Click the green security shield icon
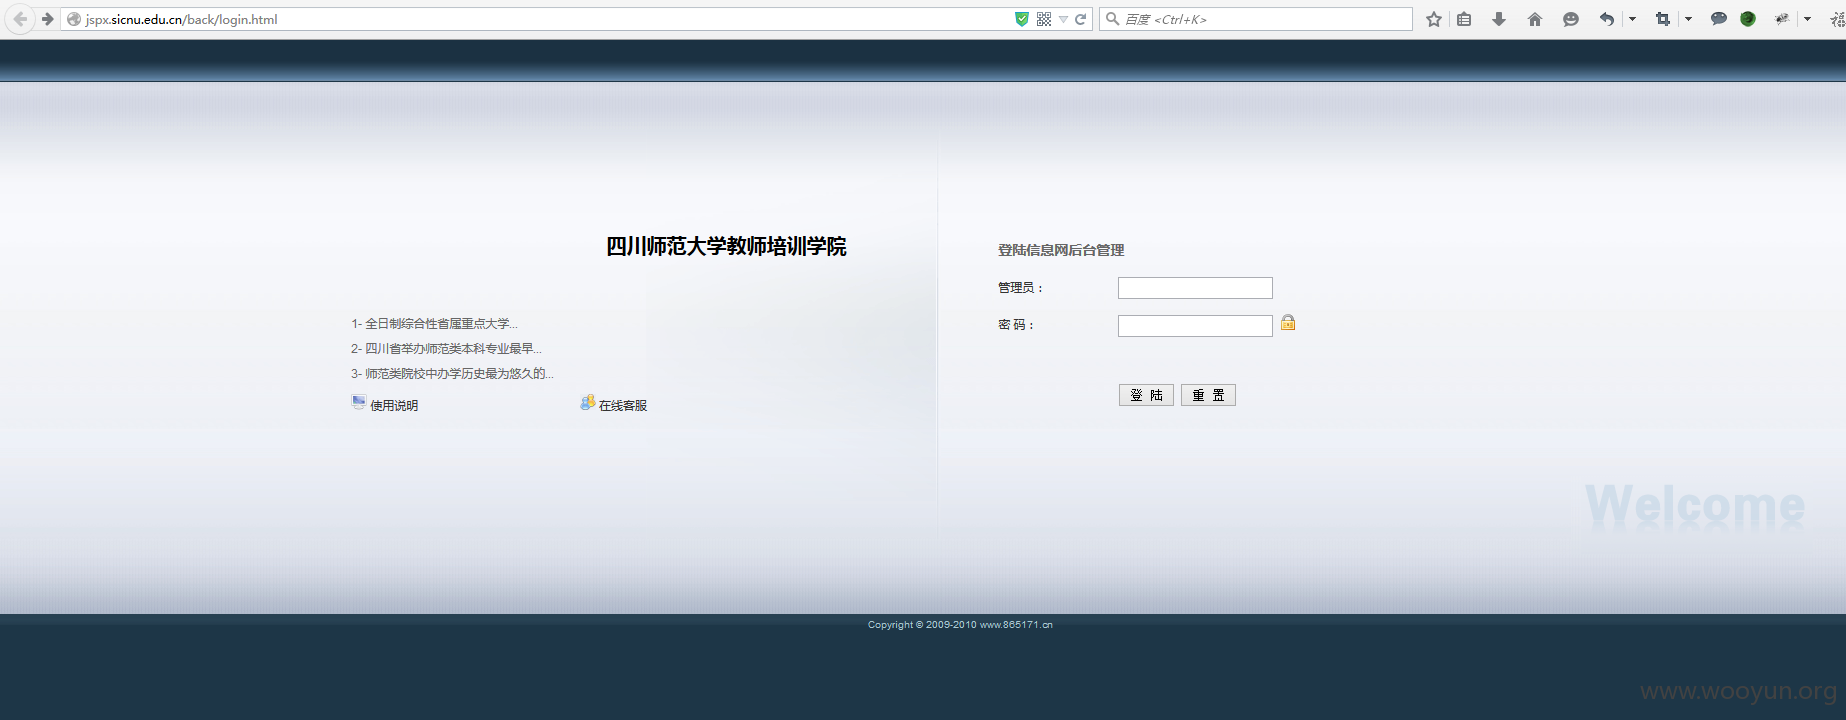1846x720 pixels. 1022,19
